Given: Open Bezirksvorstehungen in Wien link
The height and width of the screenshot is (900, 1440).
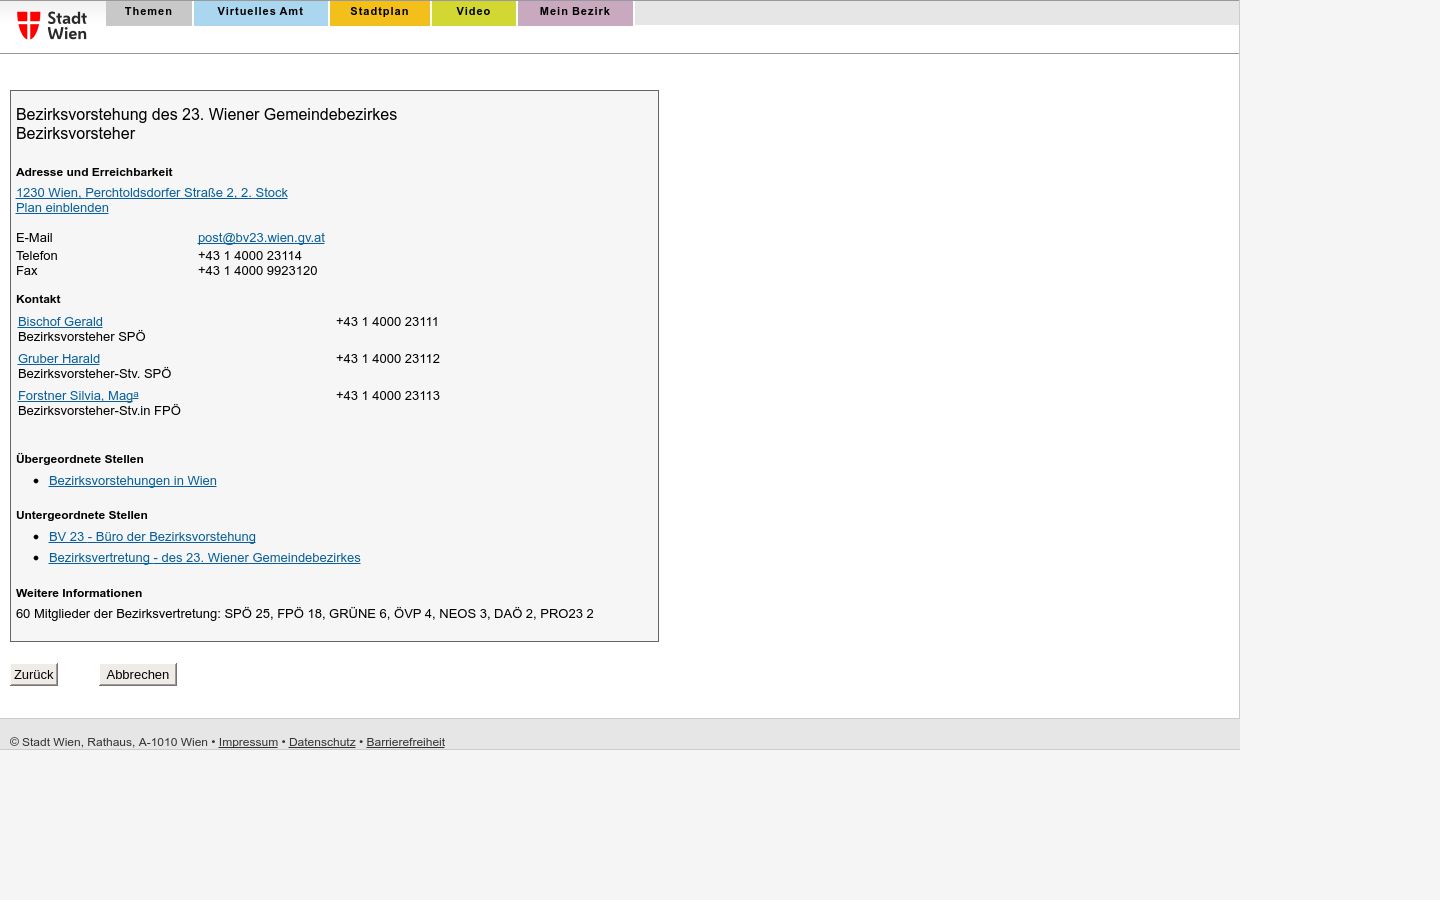Looking at the screenshot, I should 133,481.
